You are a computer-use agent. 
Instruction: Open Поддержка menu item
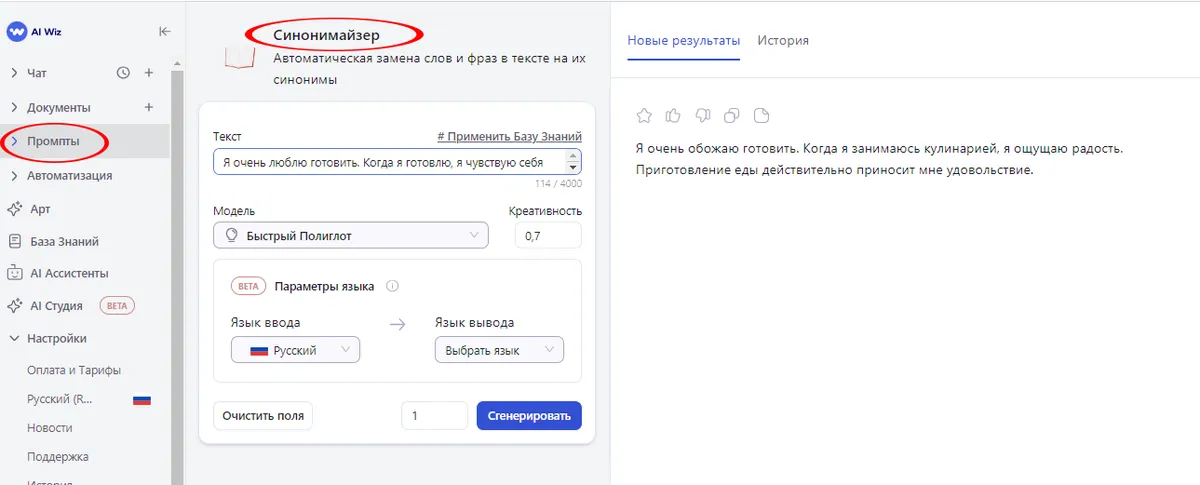click(x=58, y=457)
